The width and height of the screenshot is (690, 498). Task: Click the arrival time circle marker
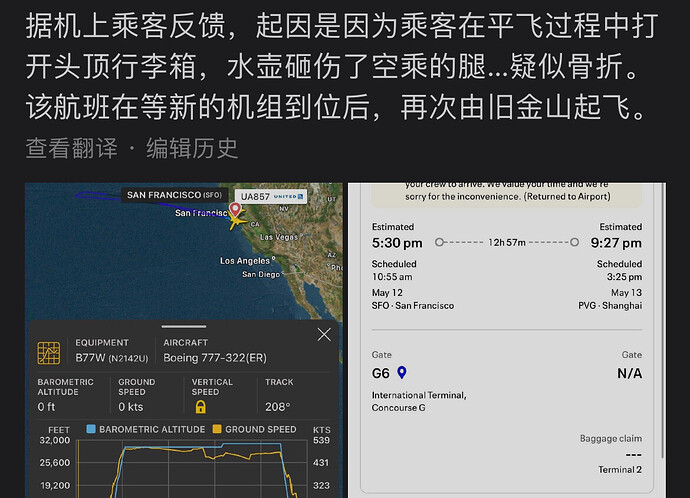pos(574,242)
